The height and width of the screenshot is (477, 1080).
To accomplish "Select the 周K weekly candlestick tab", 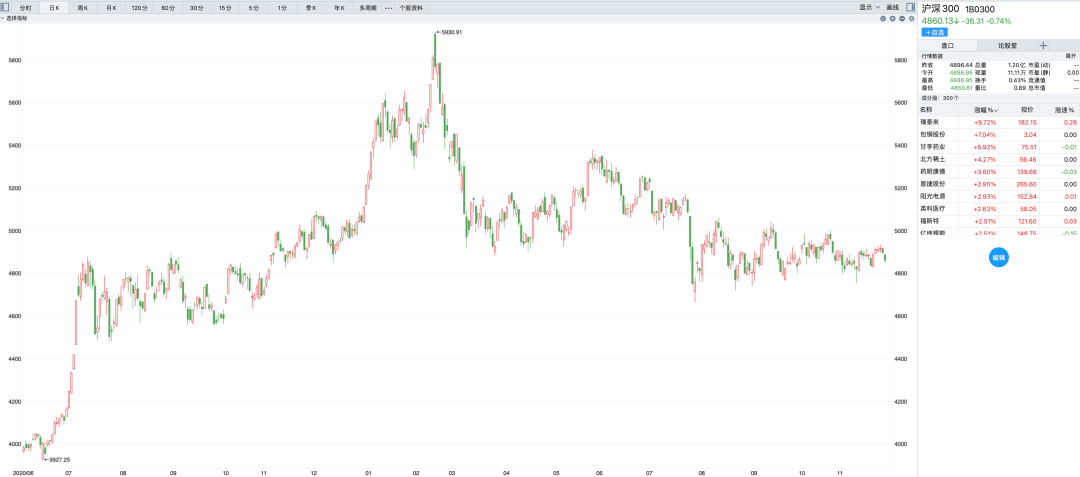I will [82, 8].
